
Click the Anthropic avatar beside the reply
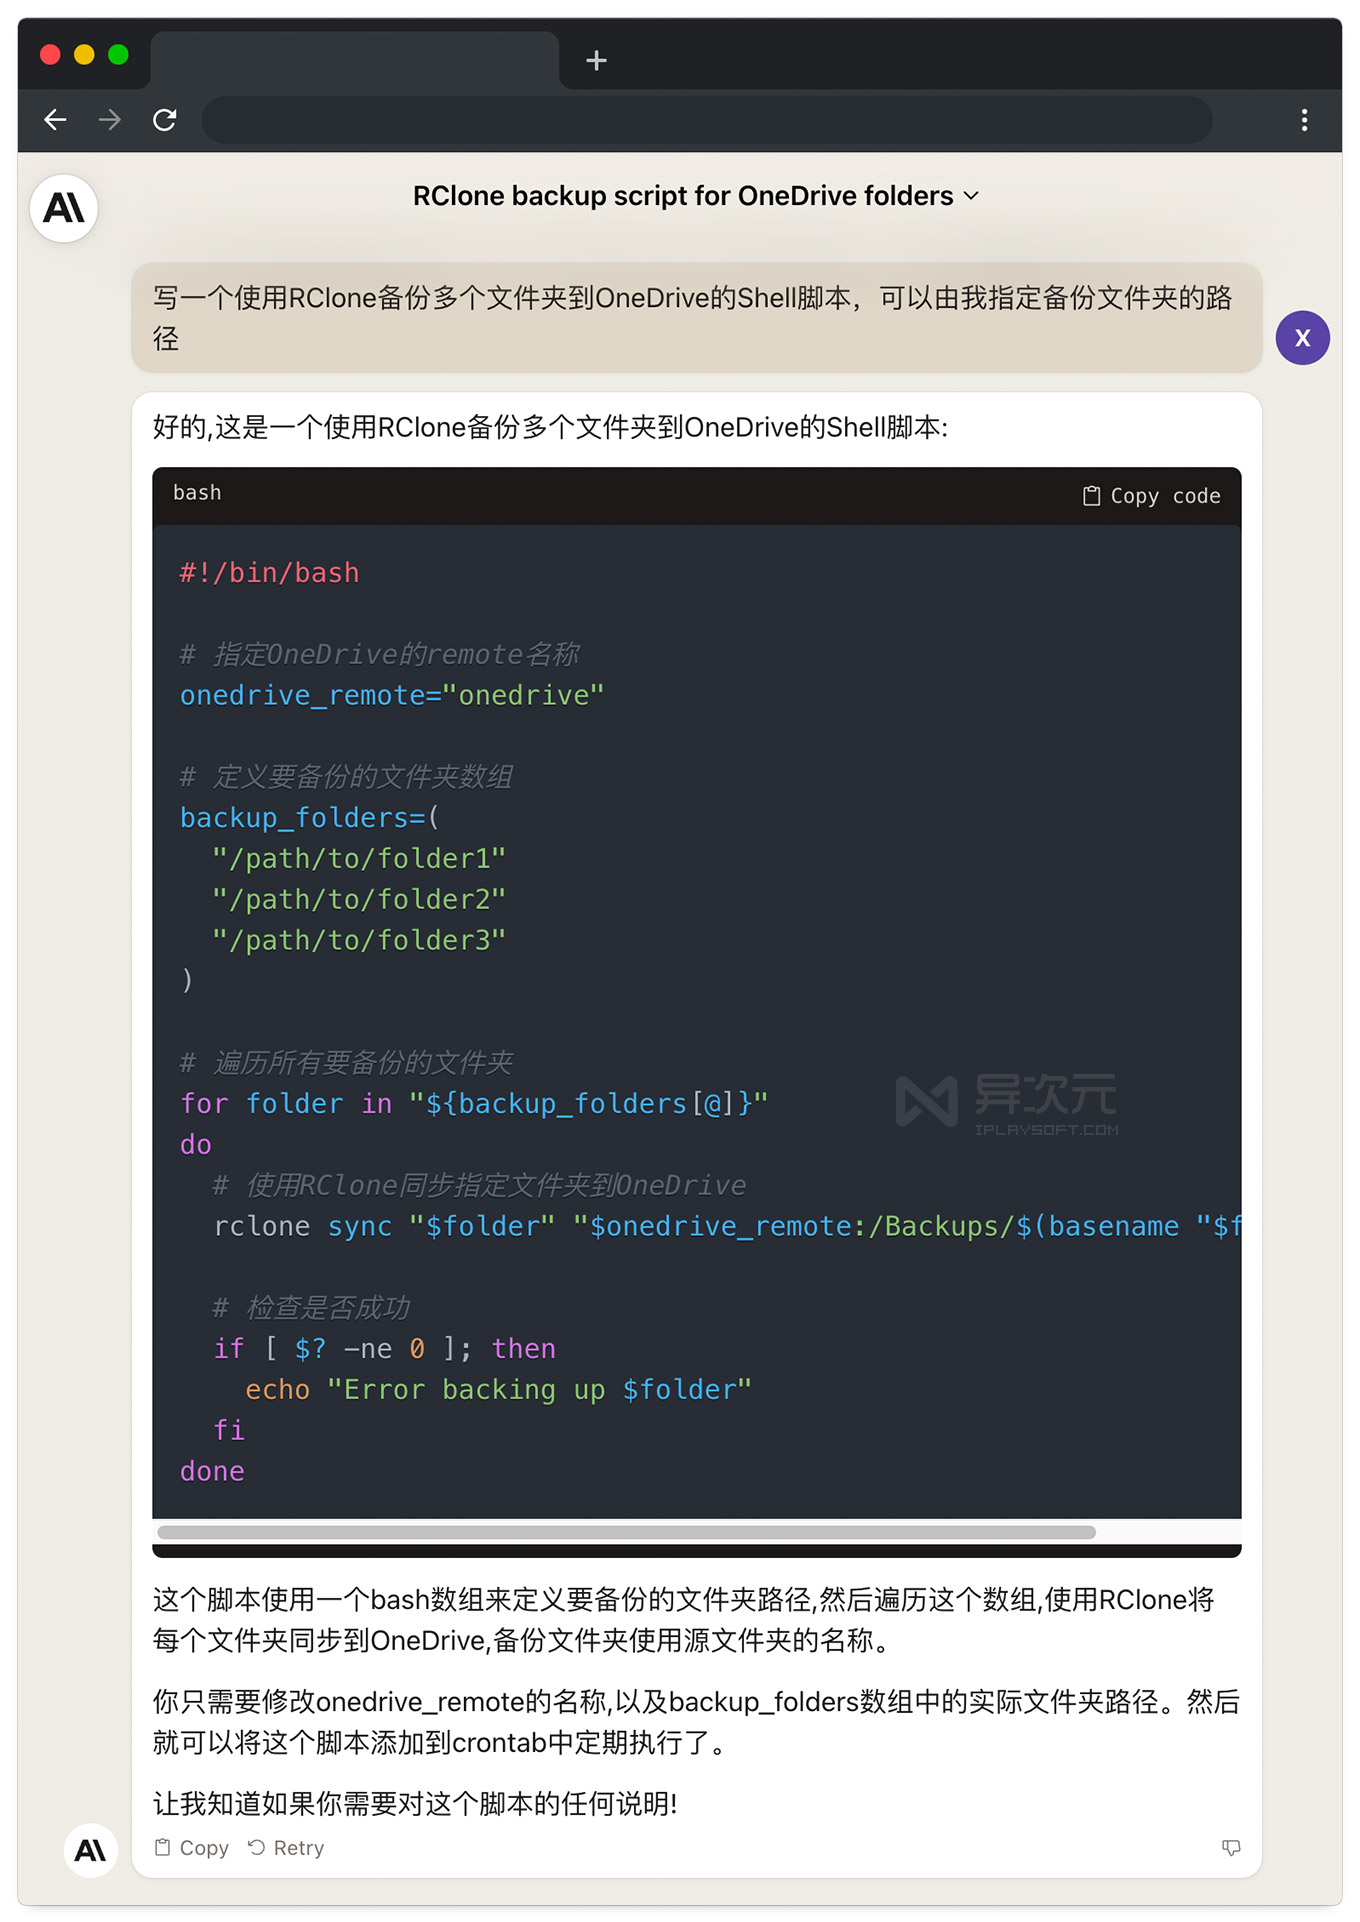coord(91,1850)
